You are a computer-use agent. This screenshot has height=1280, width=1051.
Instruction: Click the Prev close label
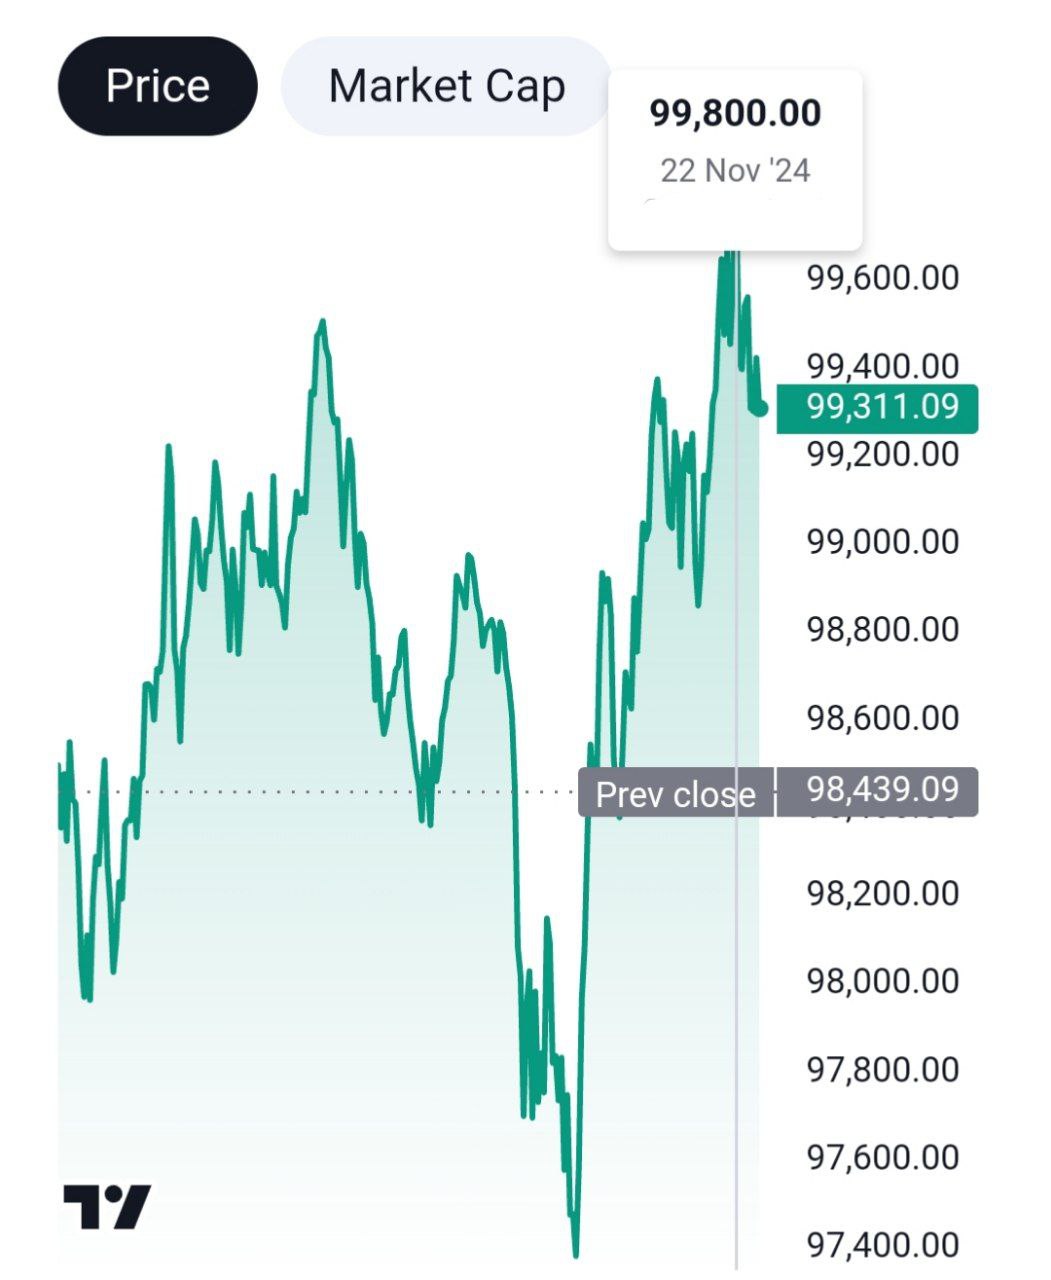676,794
